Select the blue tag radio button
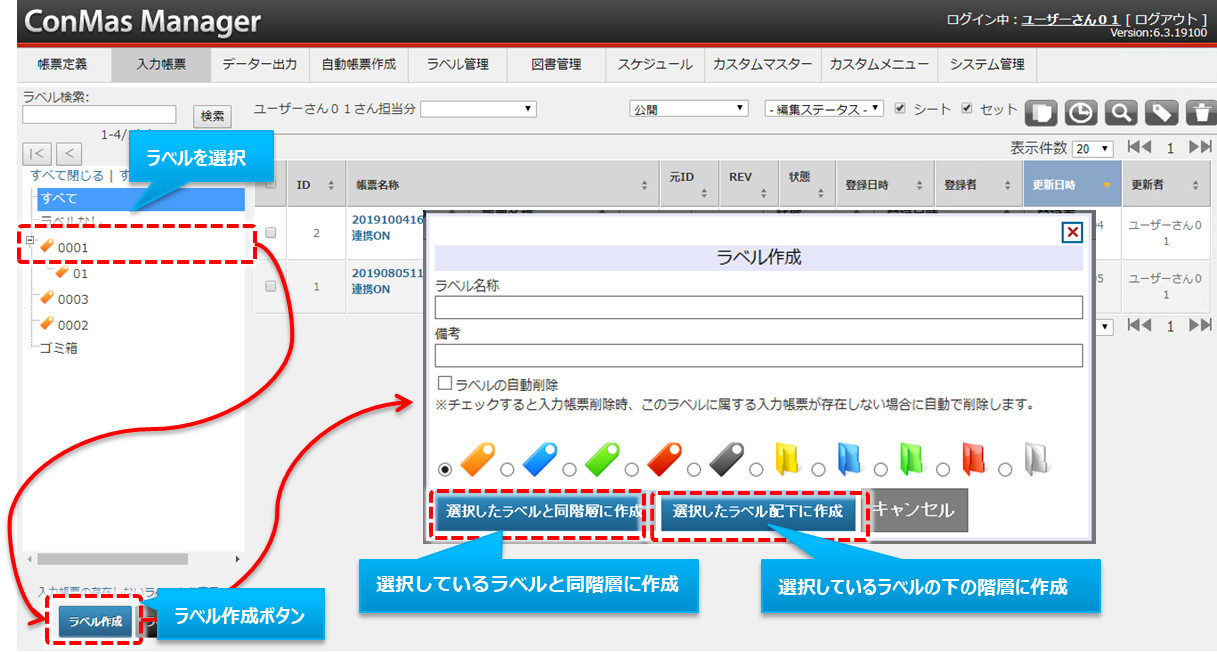 (507, 469)
